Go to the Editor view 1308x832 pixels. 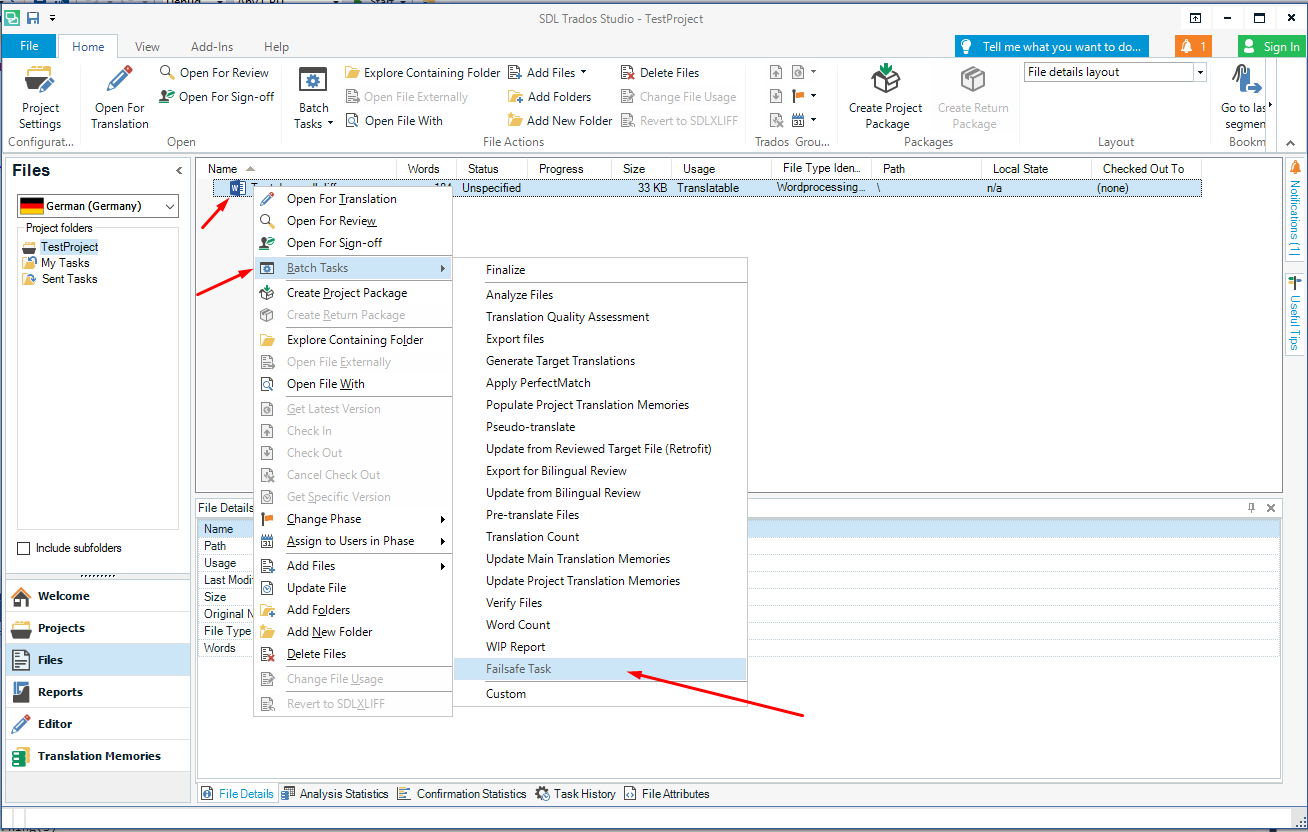point(97,724)
